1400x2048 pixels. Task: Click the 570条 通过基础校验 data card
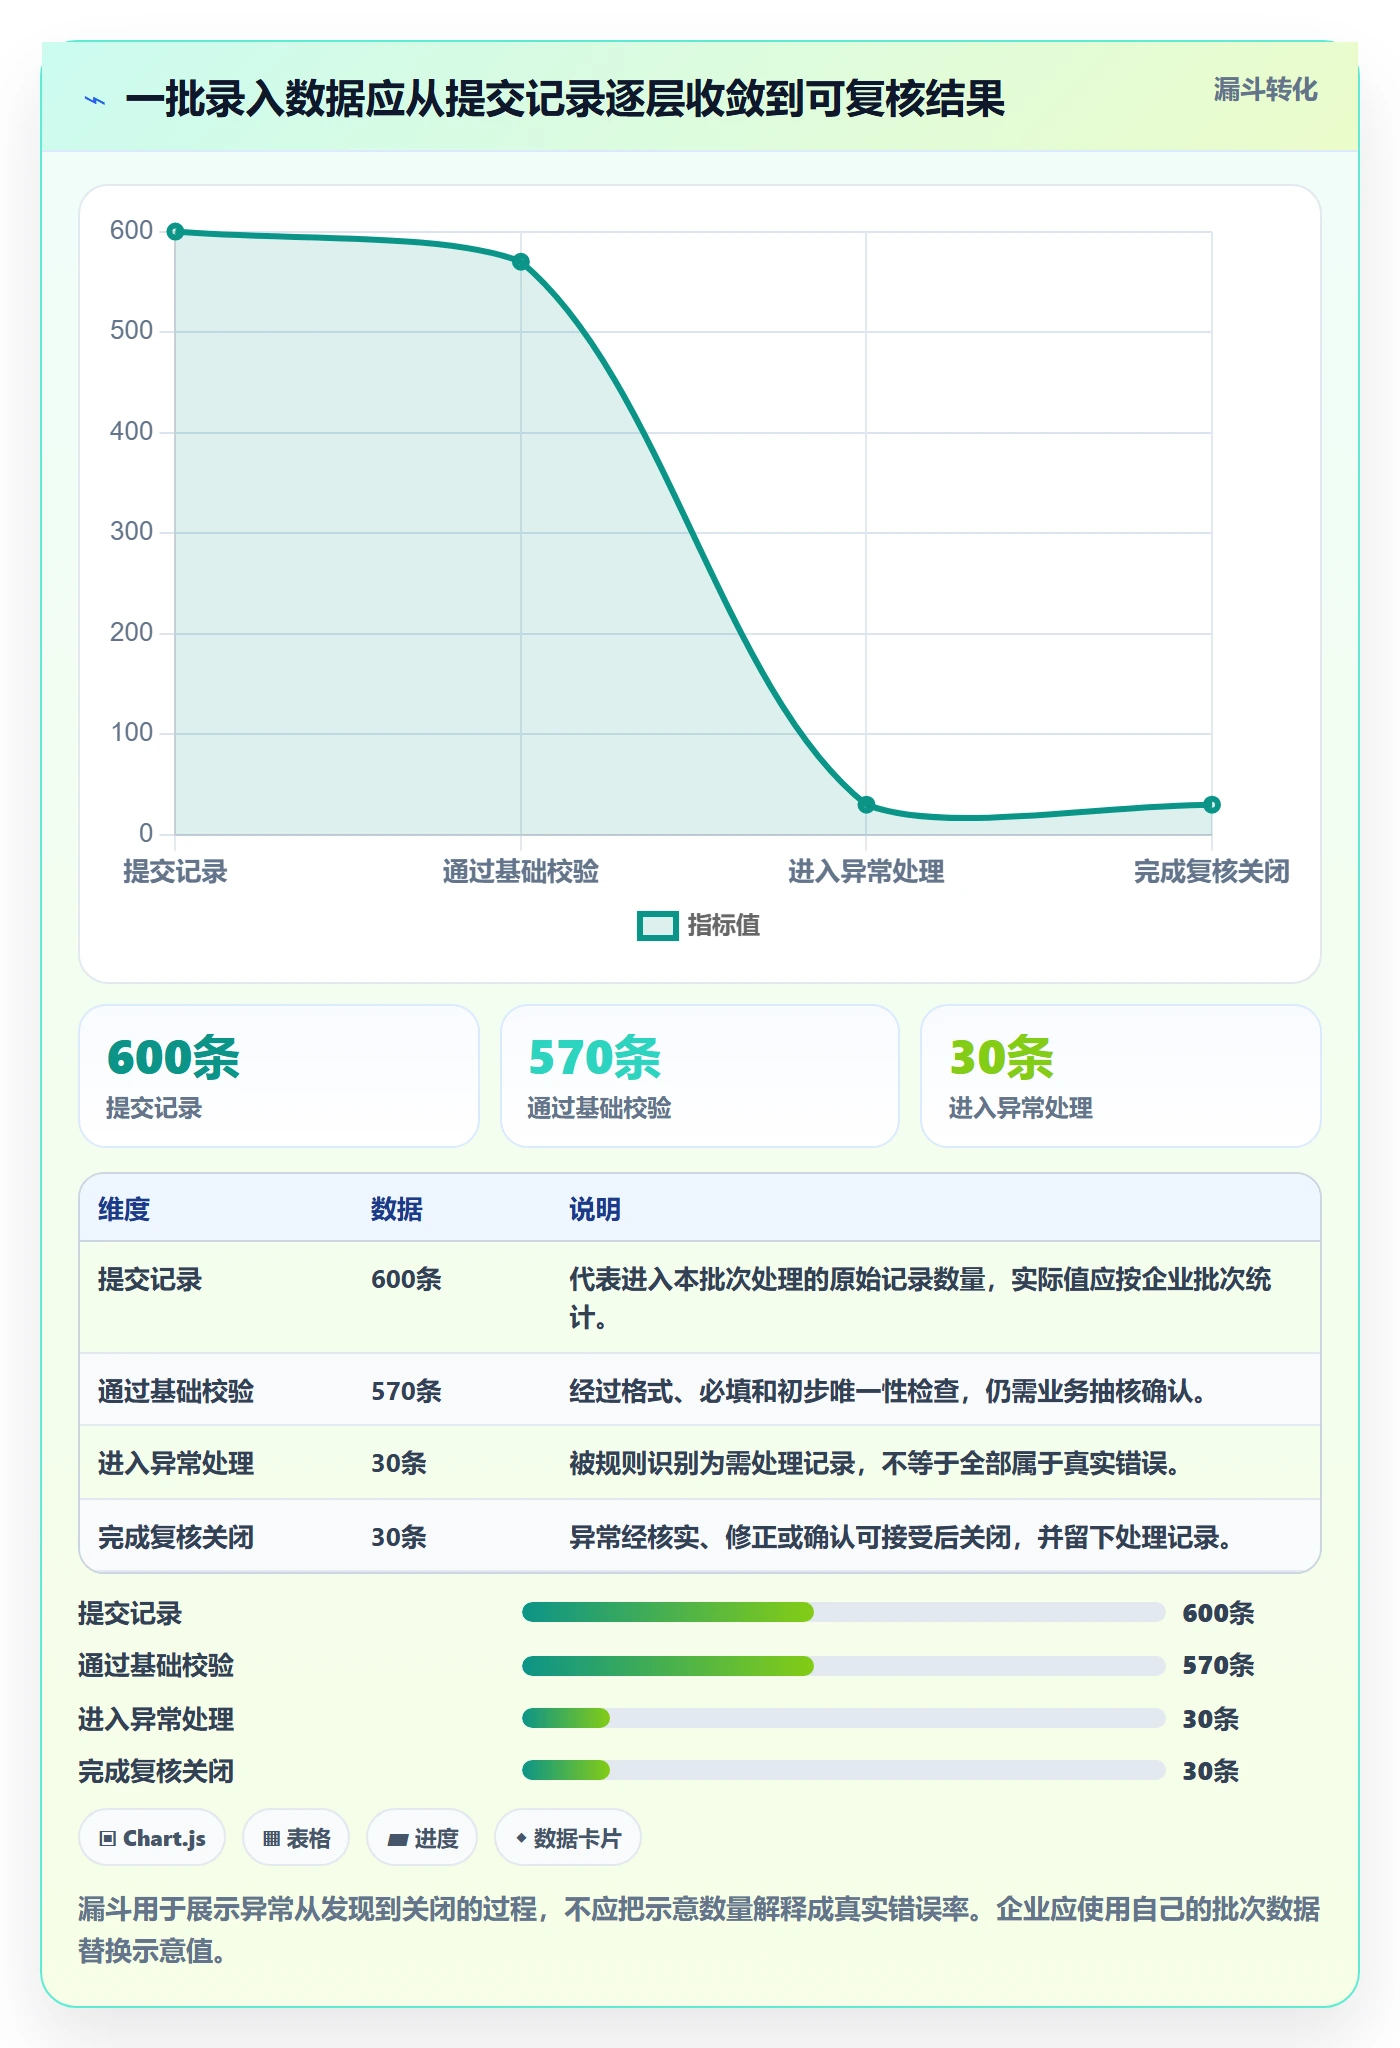tap(700, 1076)
